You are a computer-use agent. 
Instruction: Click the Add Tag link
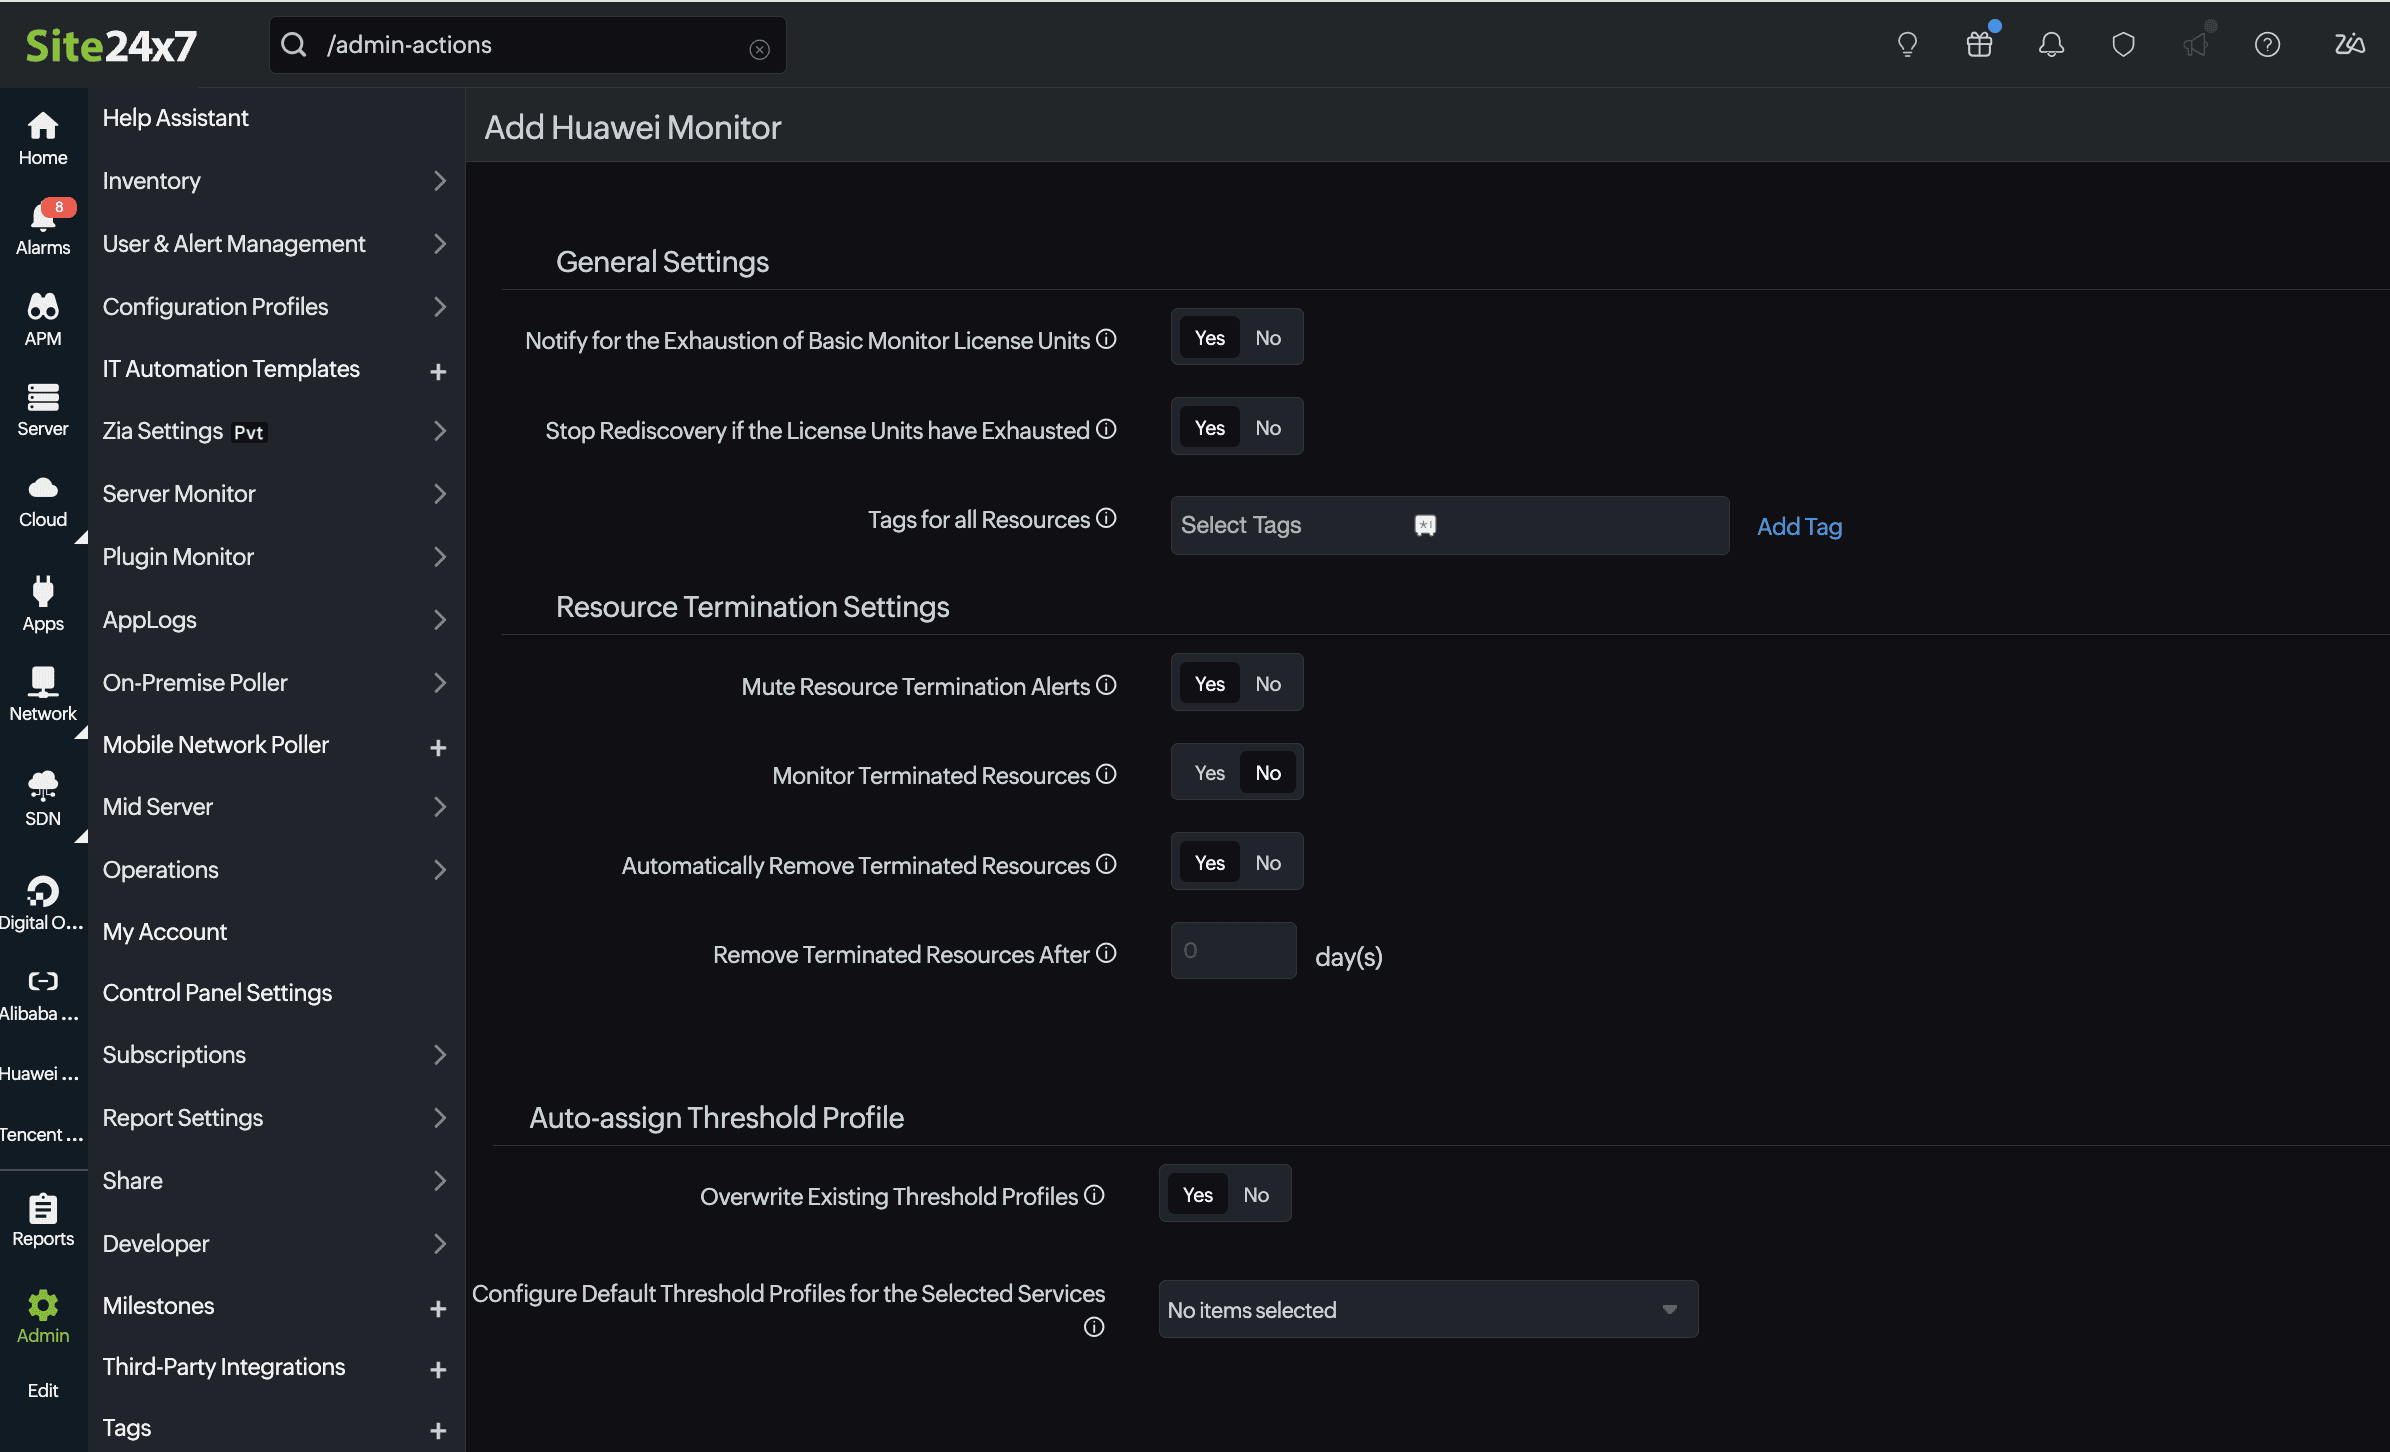tap(1799, 526)
